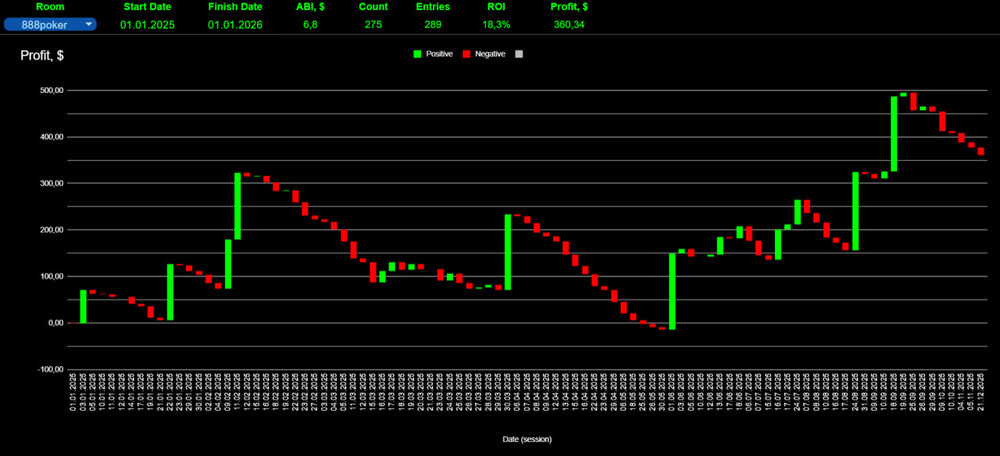The height and width of the screenshot is (456, 1000).
Task: Toggle the green Positive legend swatch
Action: 418,54
